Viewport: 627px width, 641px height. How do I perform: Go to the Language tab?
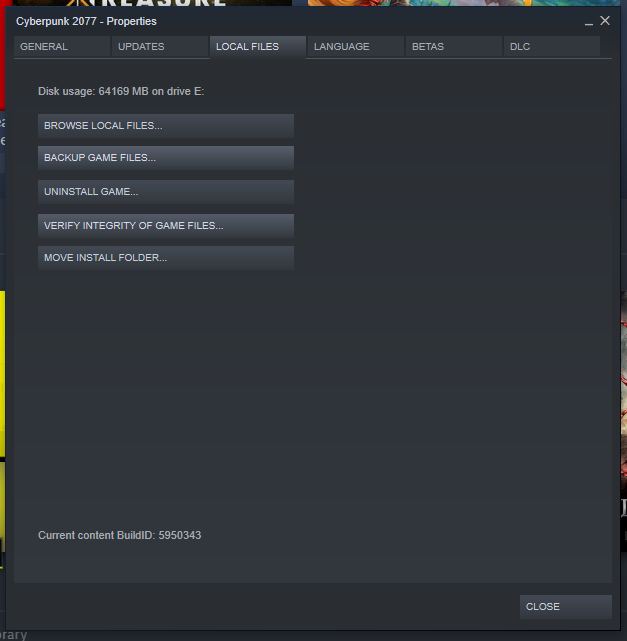tap(356, 47)
